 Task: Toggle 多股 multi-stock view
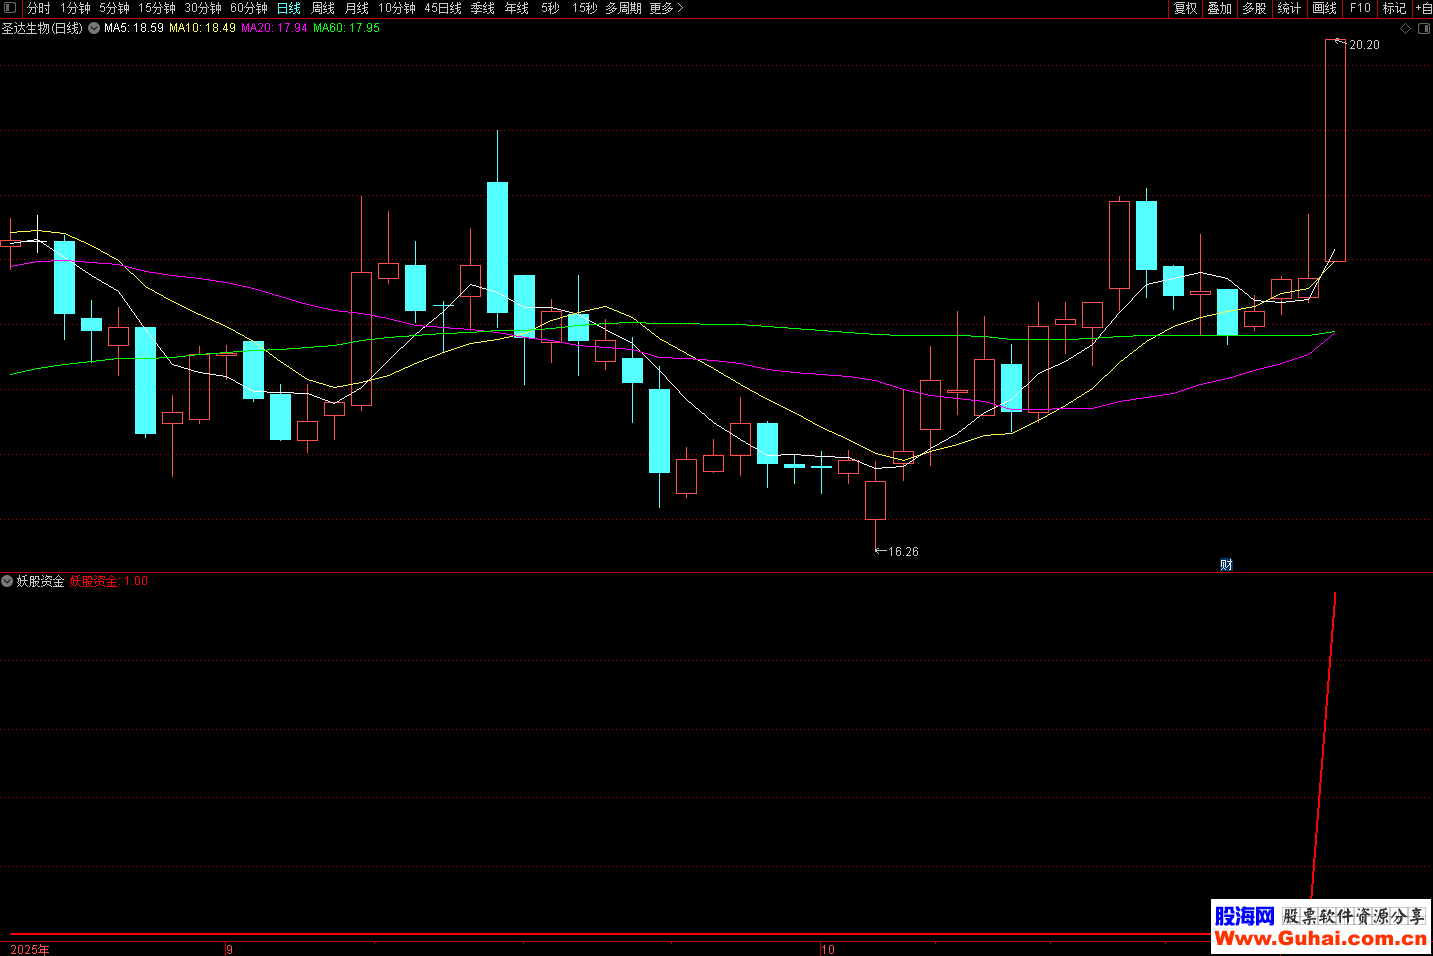1254,8
